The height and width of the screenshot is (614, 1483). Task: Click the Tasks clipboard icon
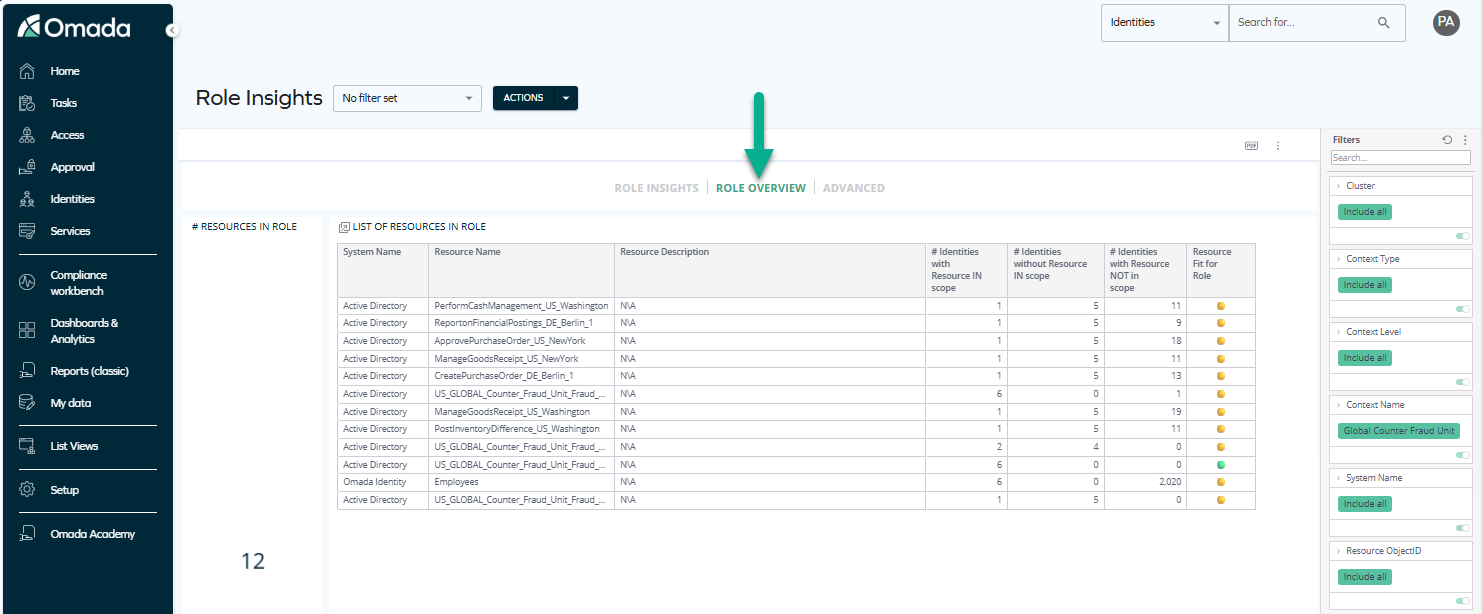point(28,103)
